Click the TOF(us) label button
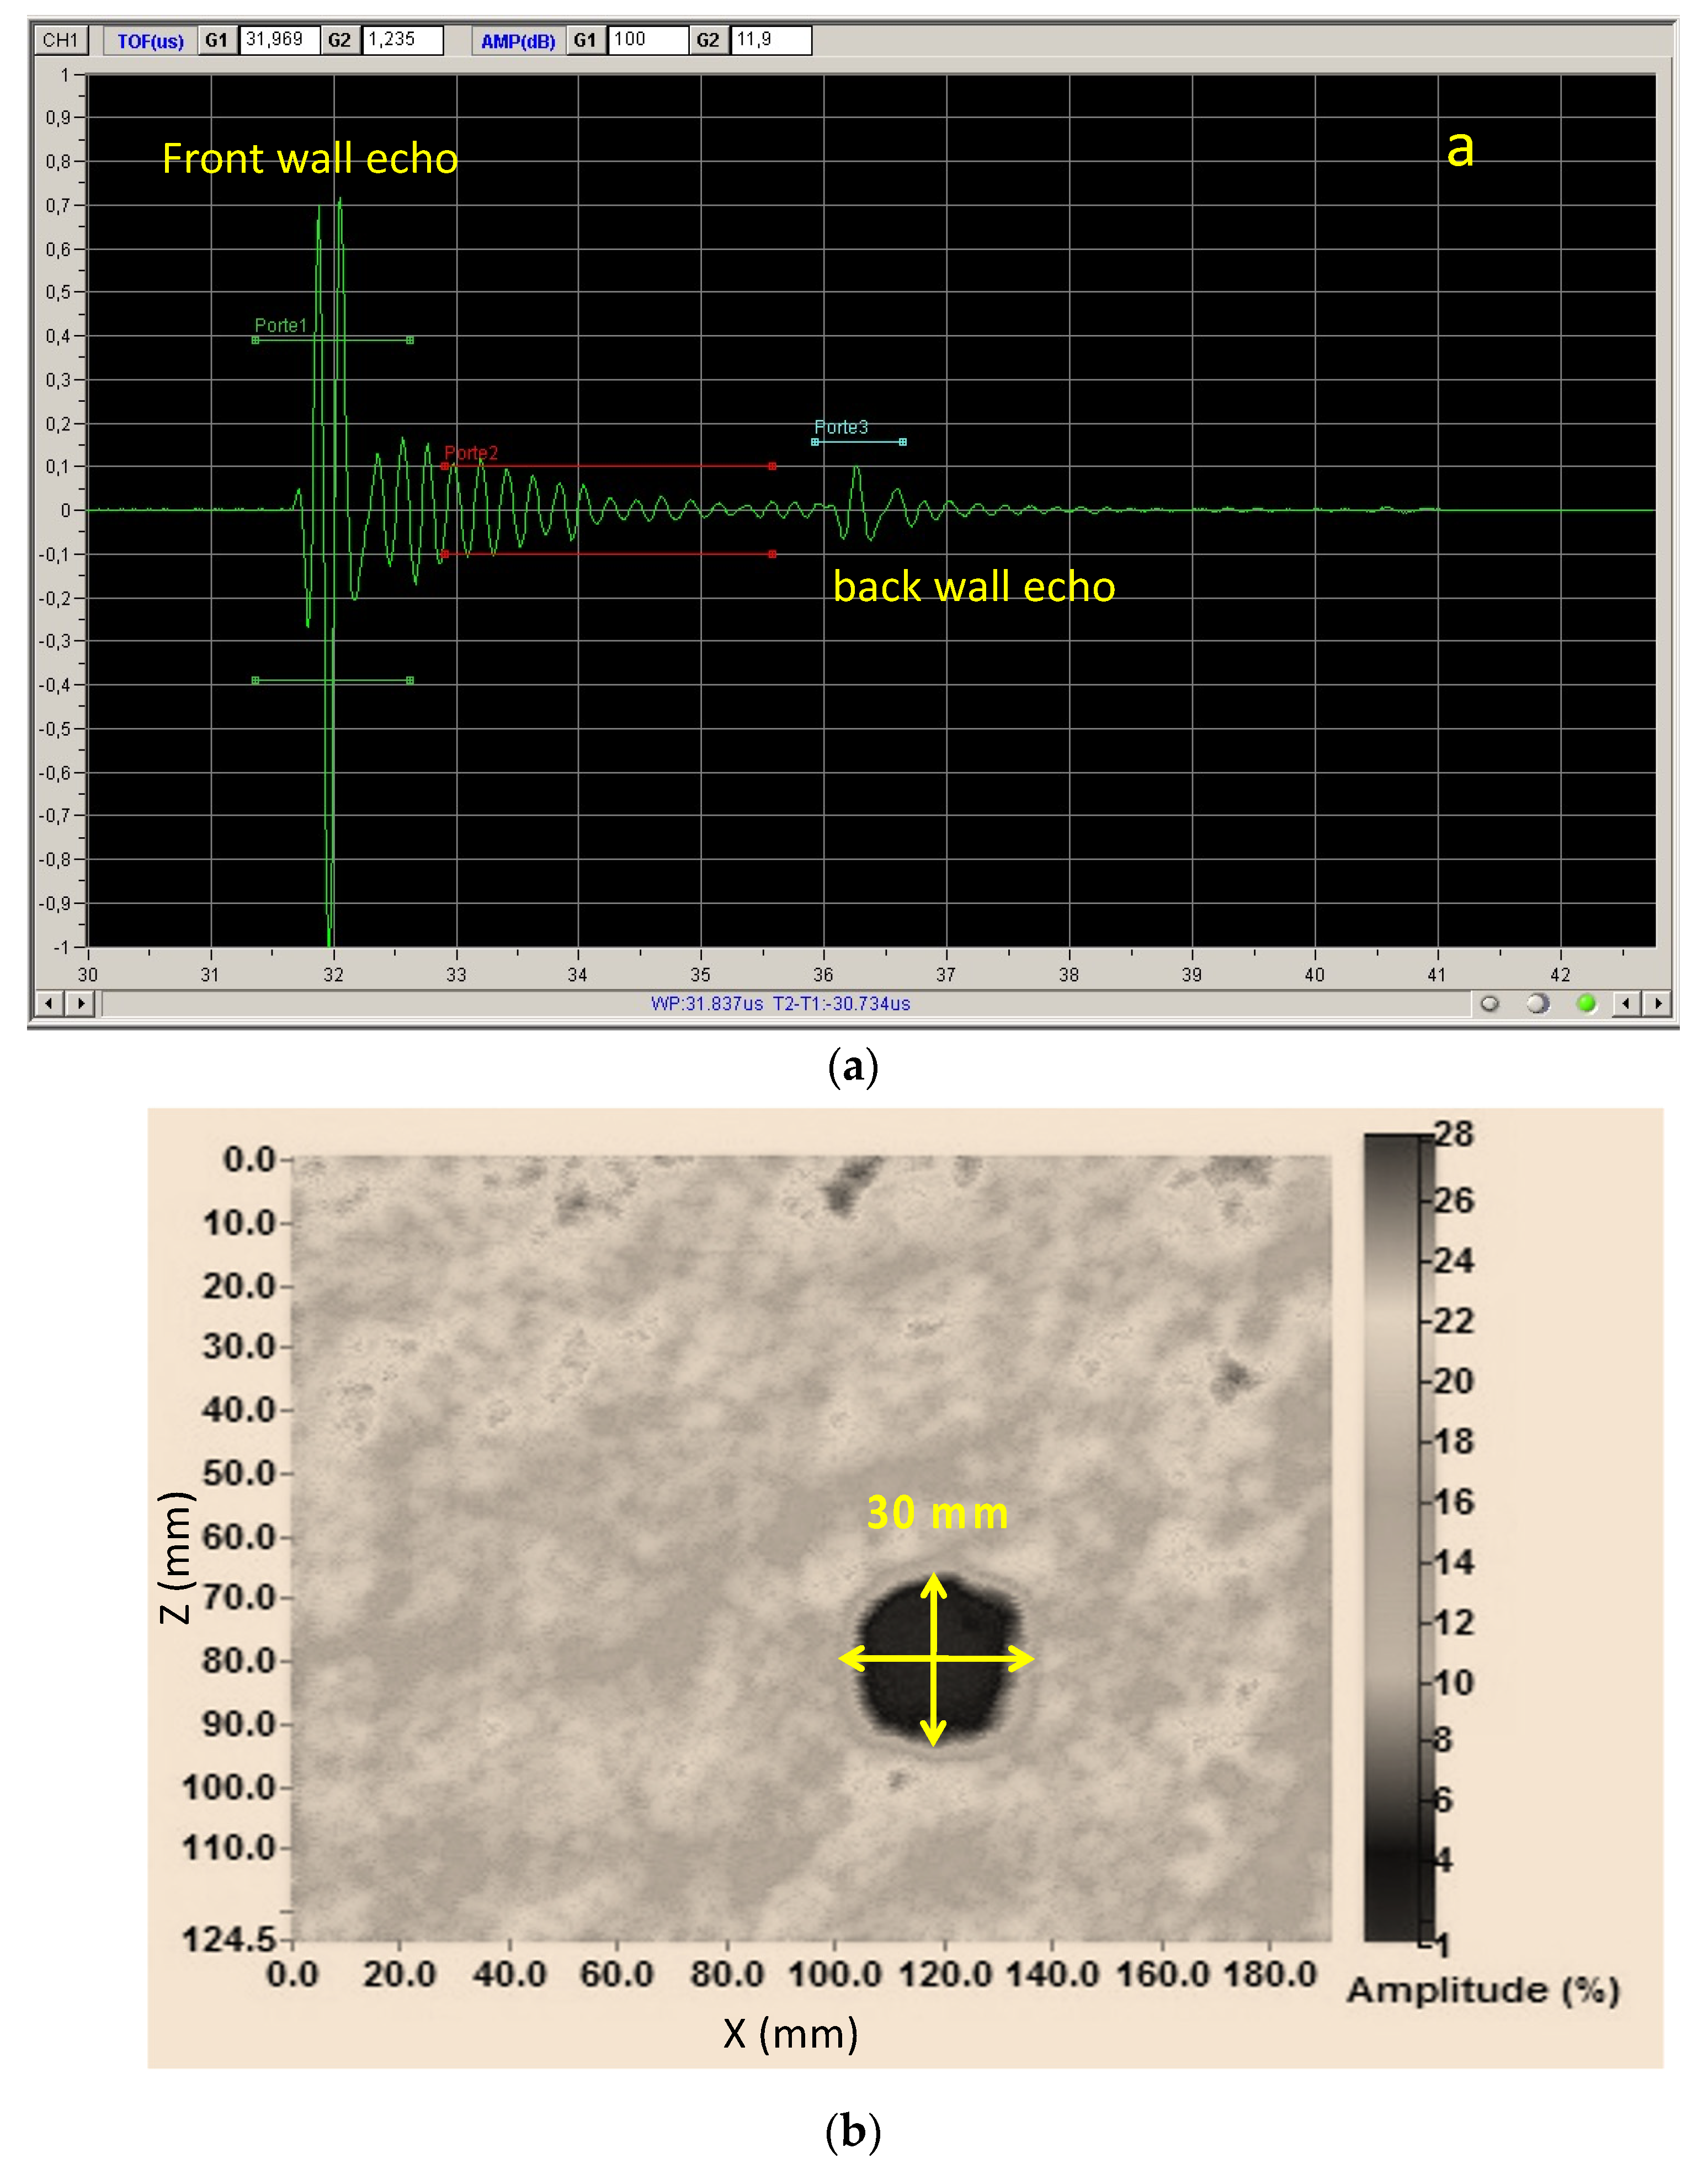The width and height of the screenshot is (1708, 2169). pos(150,41)
